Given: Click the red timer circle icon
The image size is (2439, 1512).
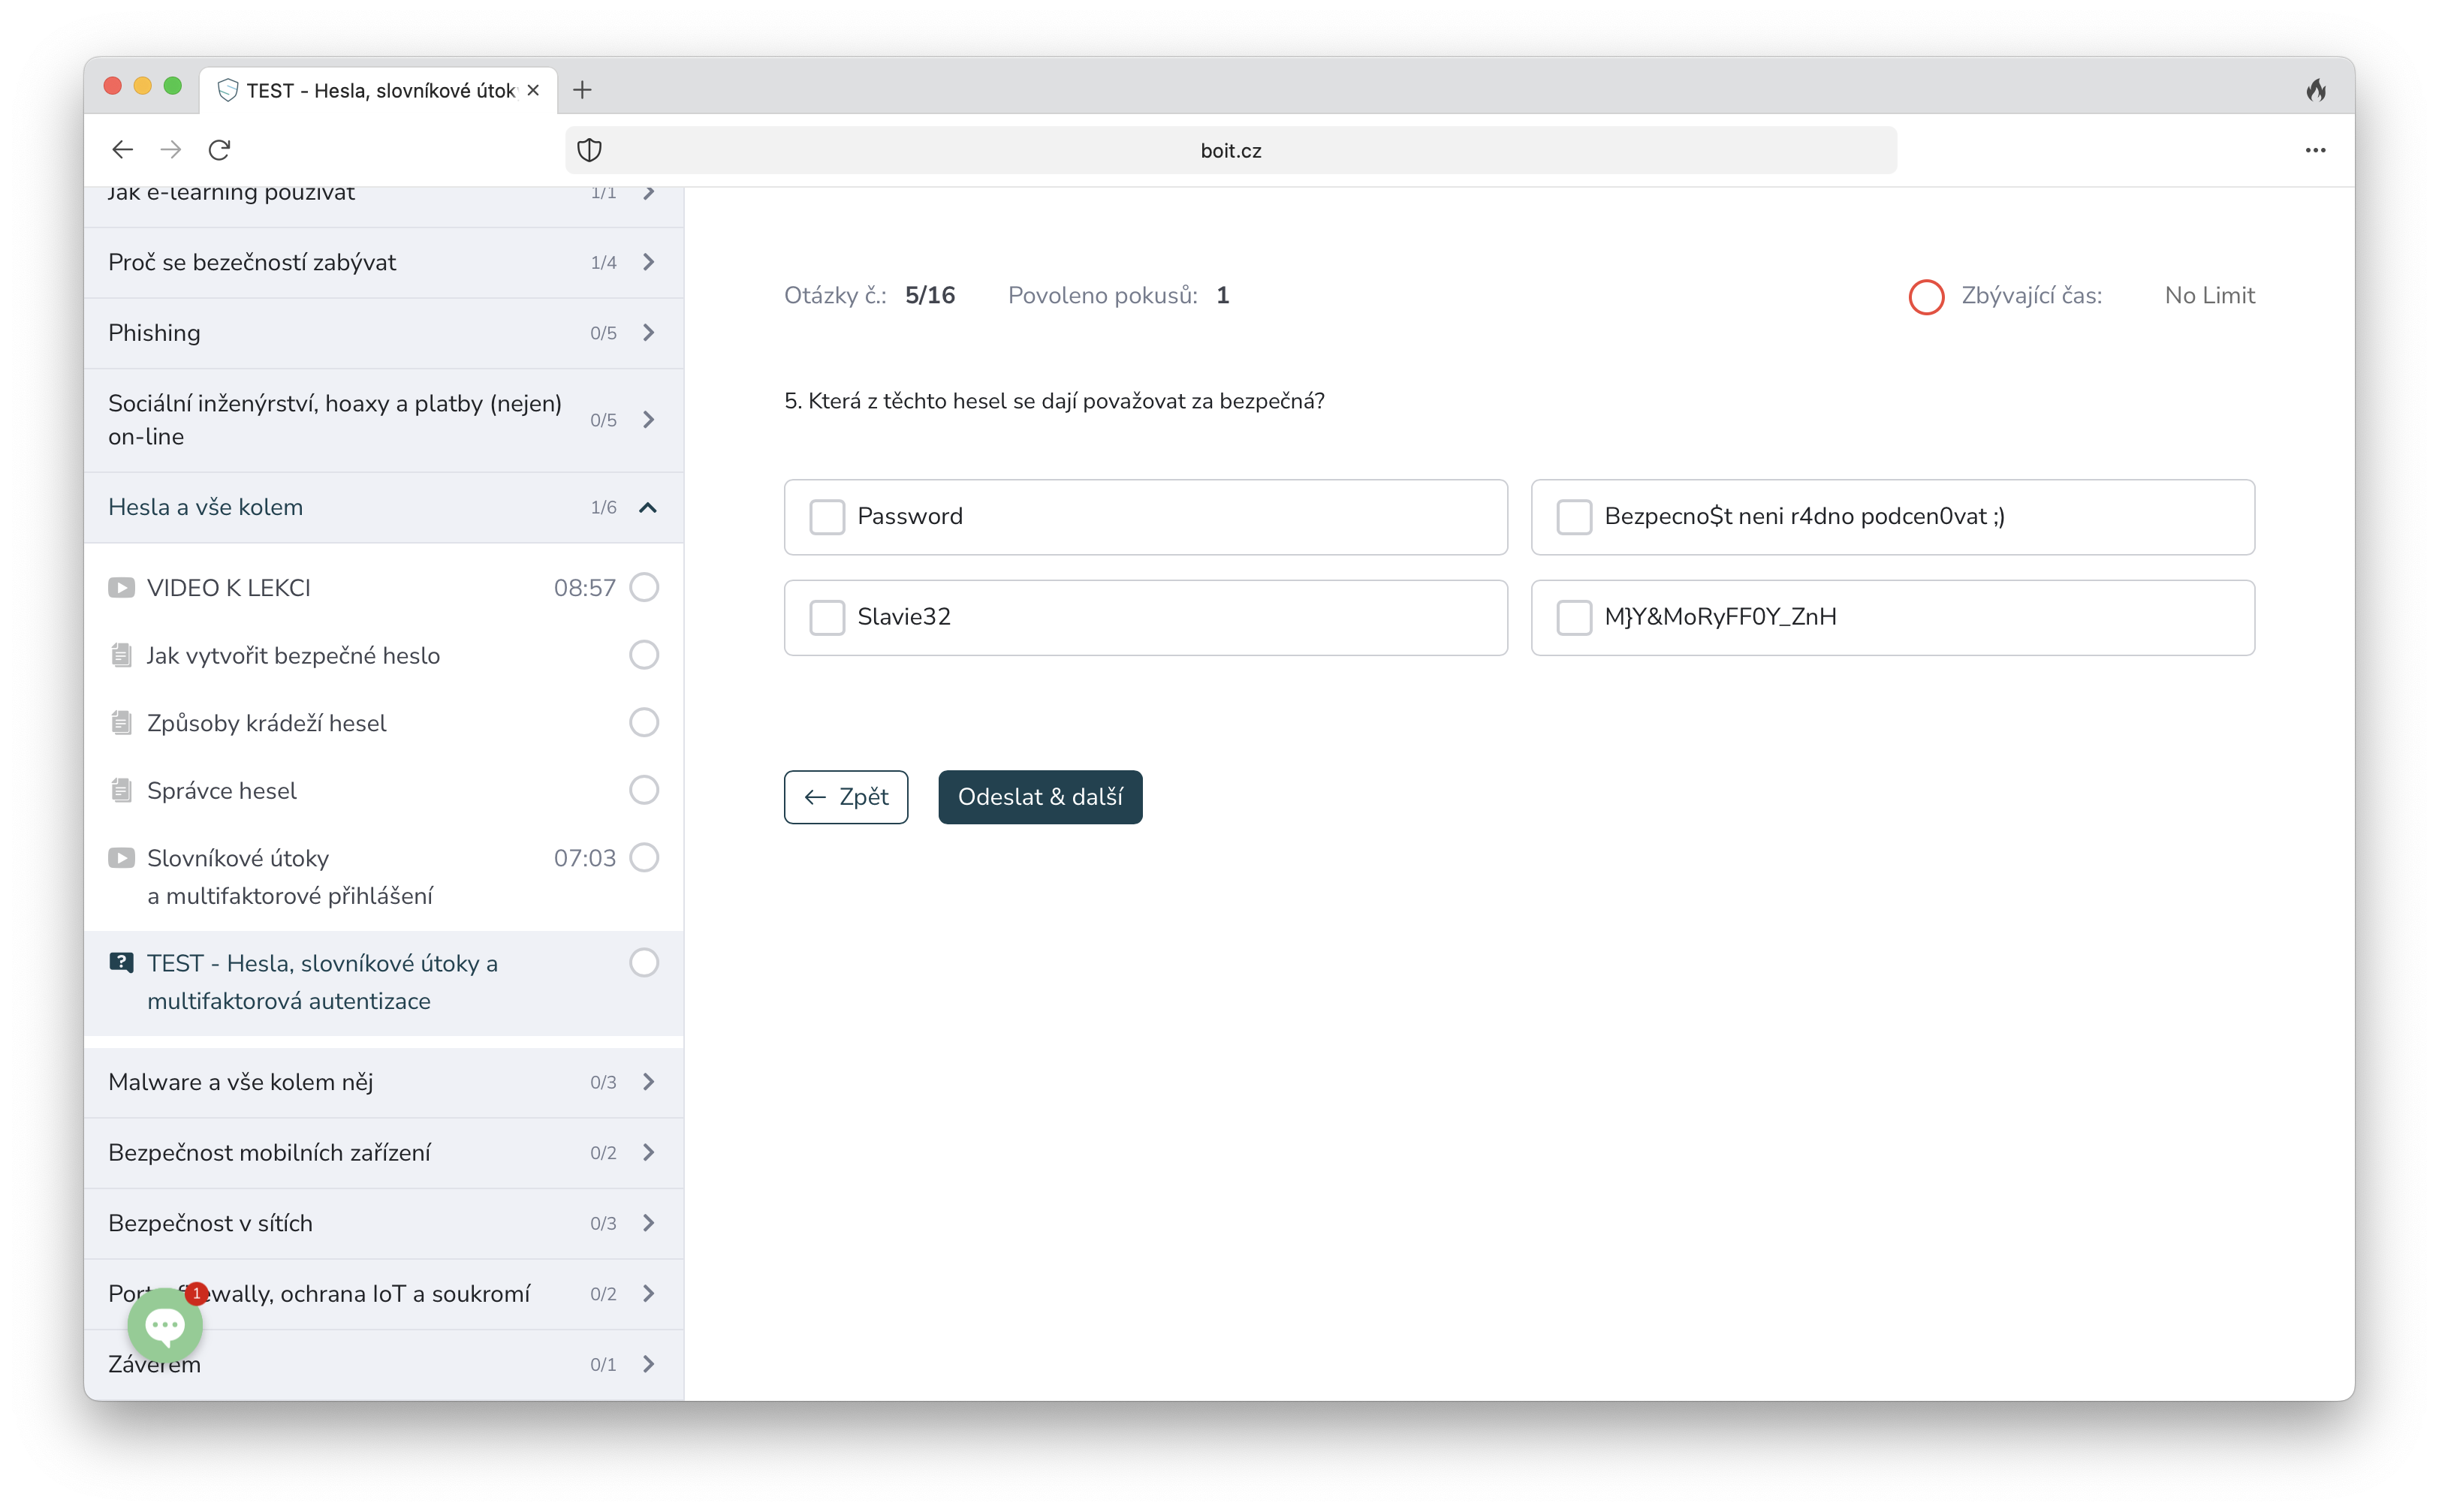Looking at the screenshot, I should (x=1926, y=296).
